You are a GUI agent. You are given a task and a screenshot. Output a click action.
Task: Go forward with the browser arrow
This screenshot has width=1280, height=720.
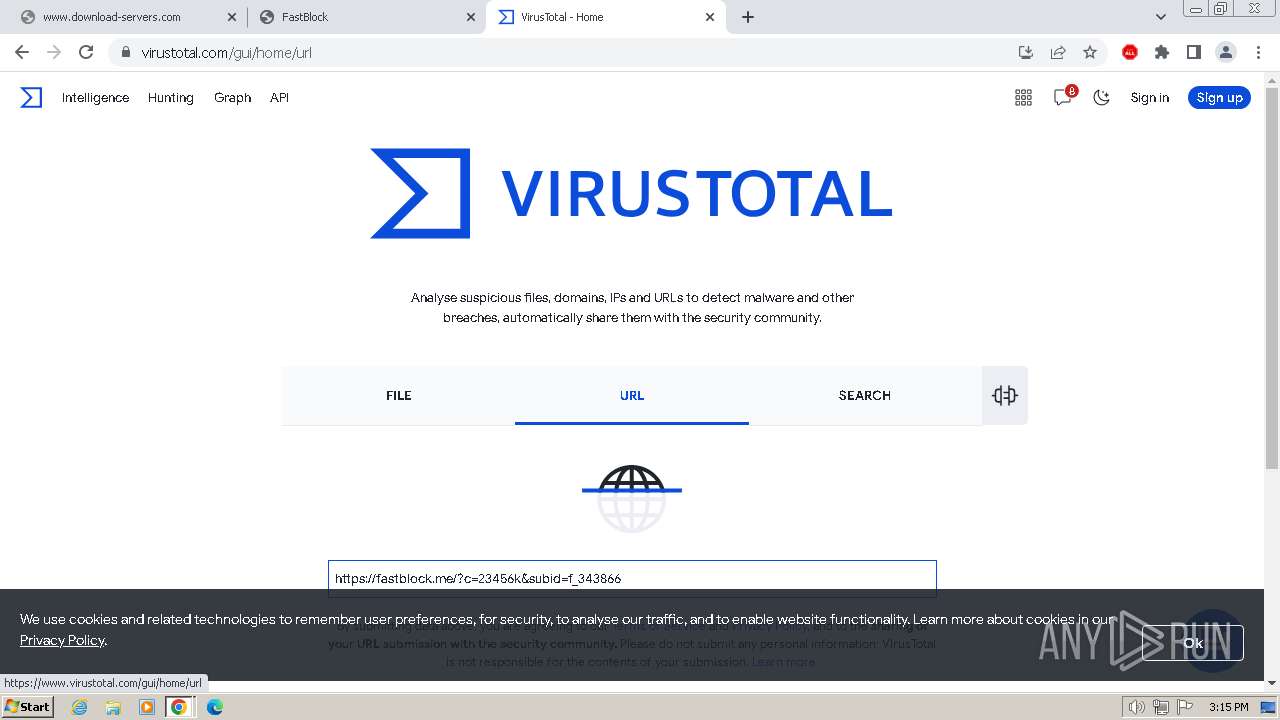coord(54,52)
